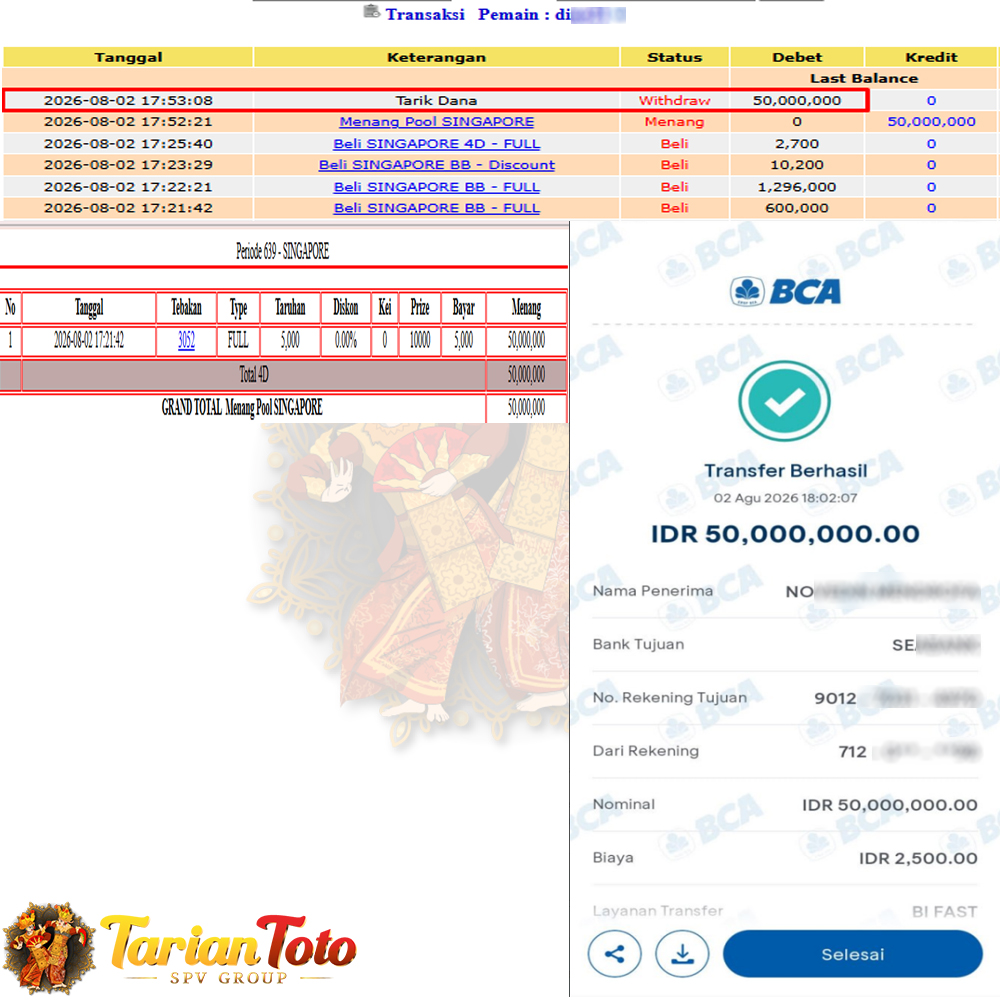Screen dimensions: 1000x1000
Task: Tap the Selesai button
Action: point(852,954)
